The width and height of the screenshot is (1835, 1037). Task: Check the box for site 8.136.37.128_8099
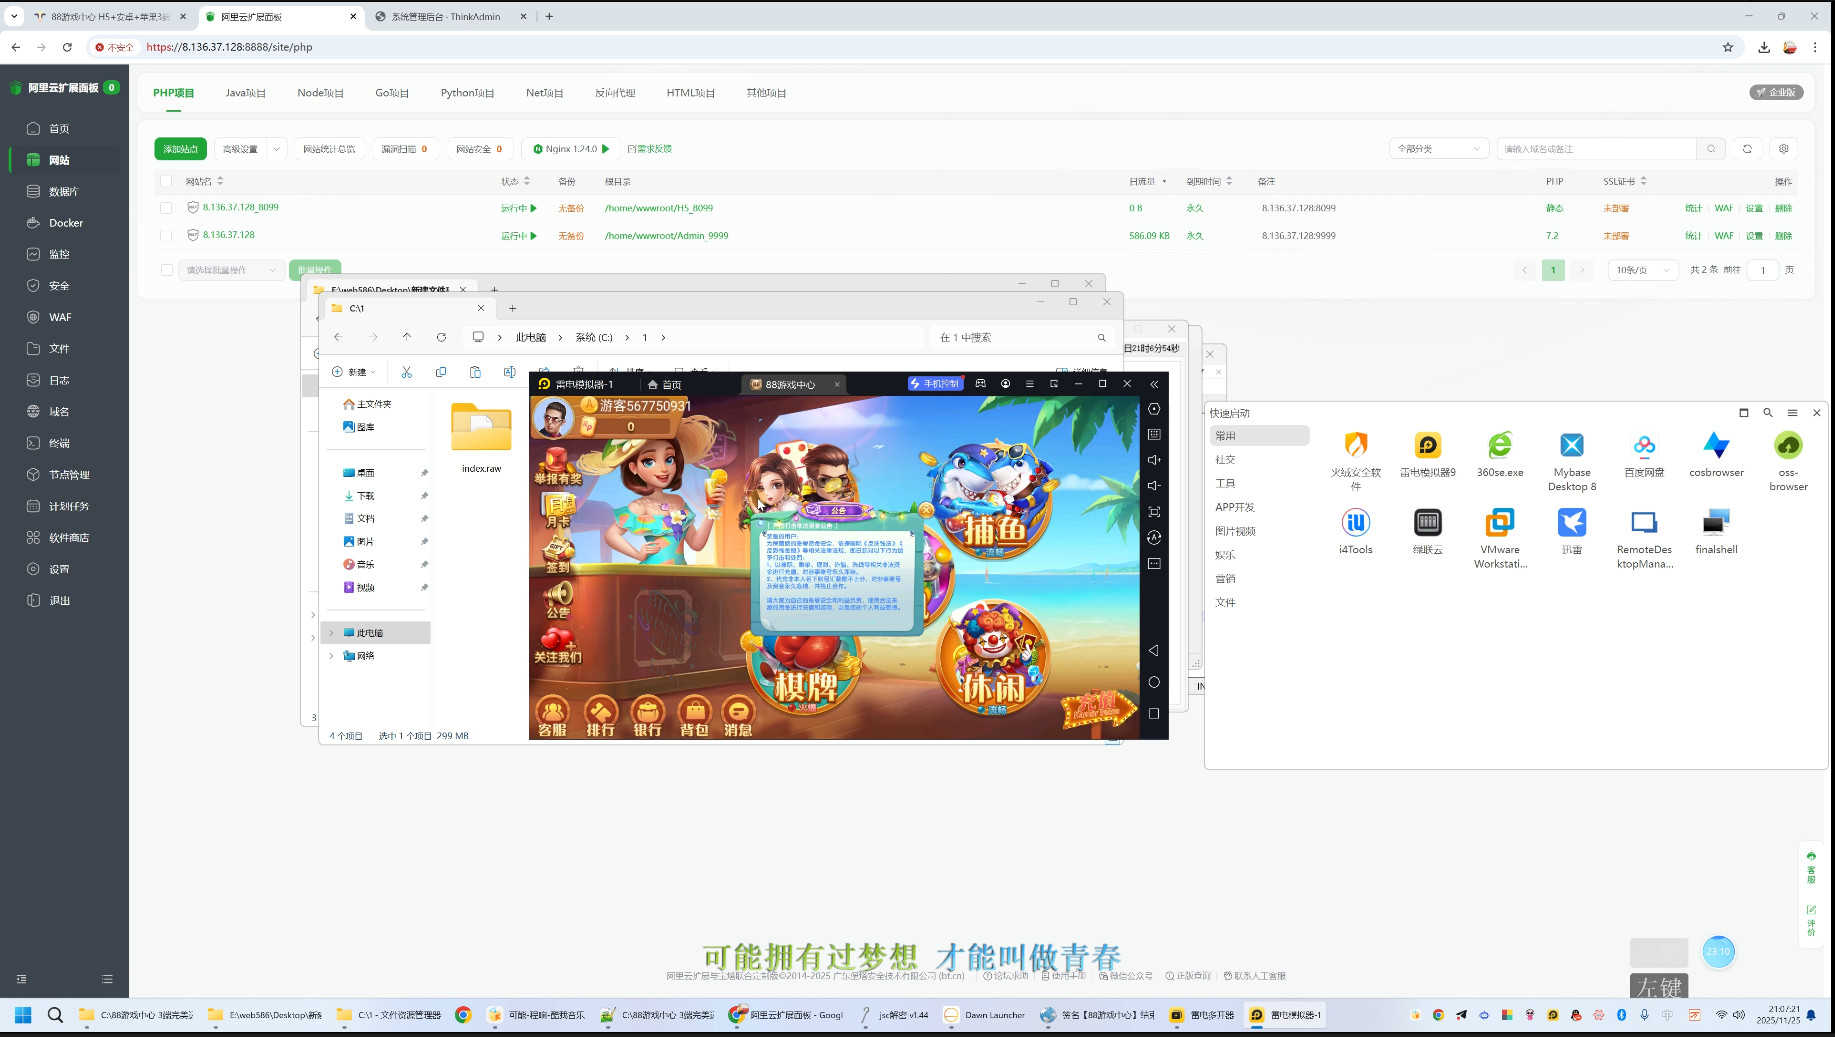click(166, 208)
